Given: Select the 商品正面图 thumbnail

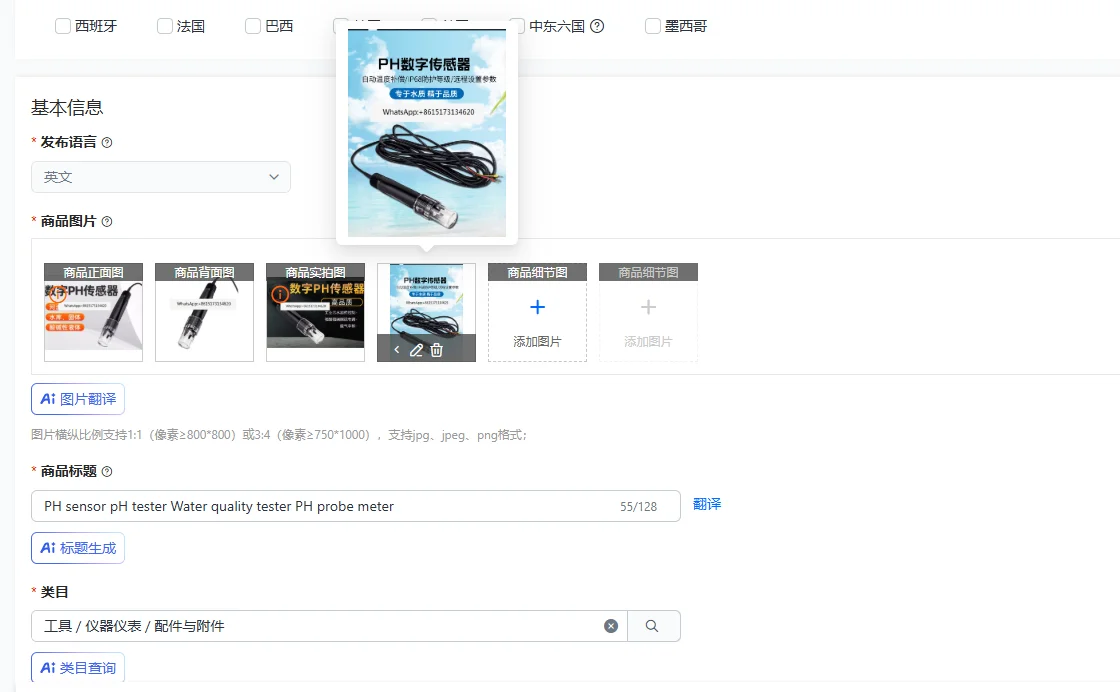Looking at the screenshot, I should 93,311.
